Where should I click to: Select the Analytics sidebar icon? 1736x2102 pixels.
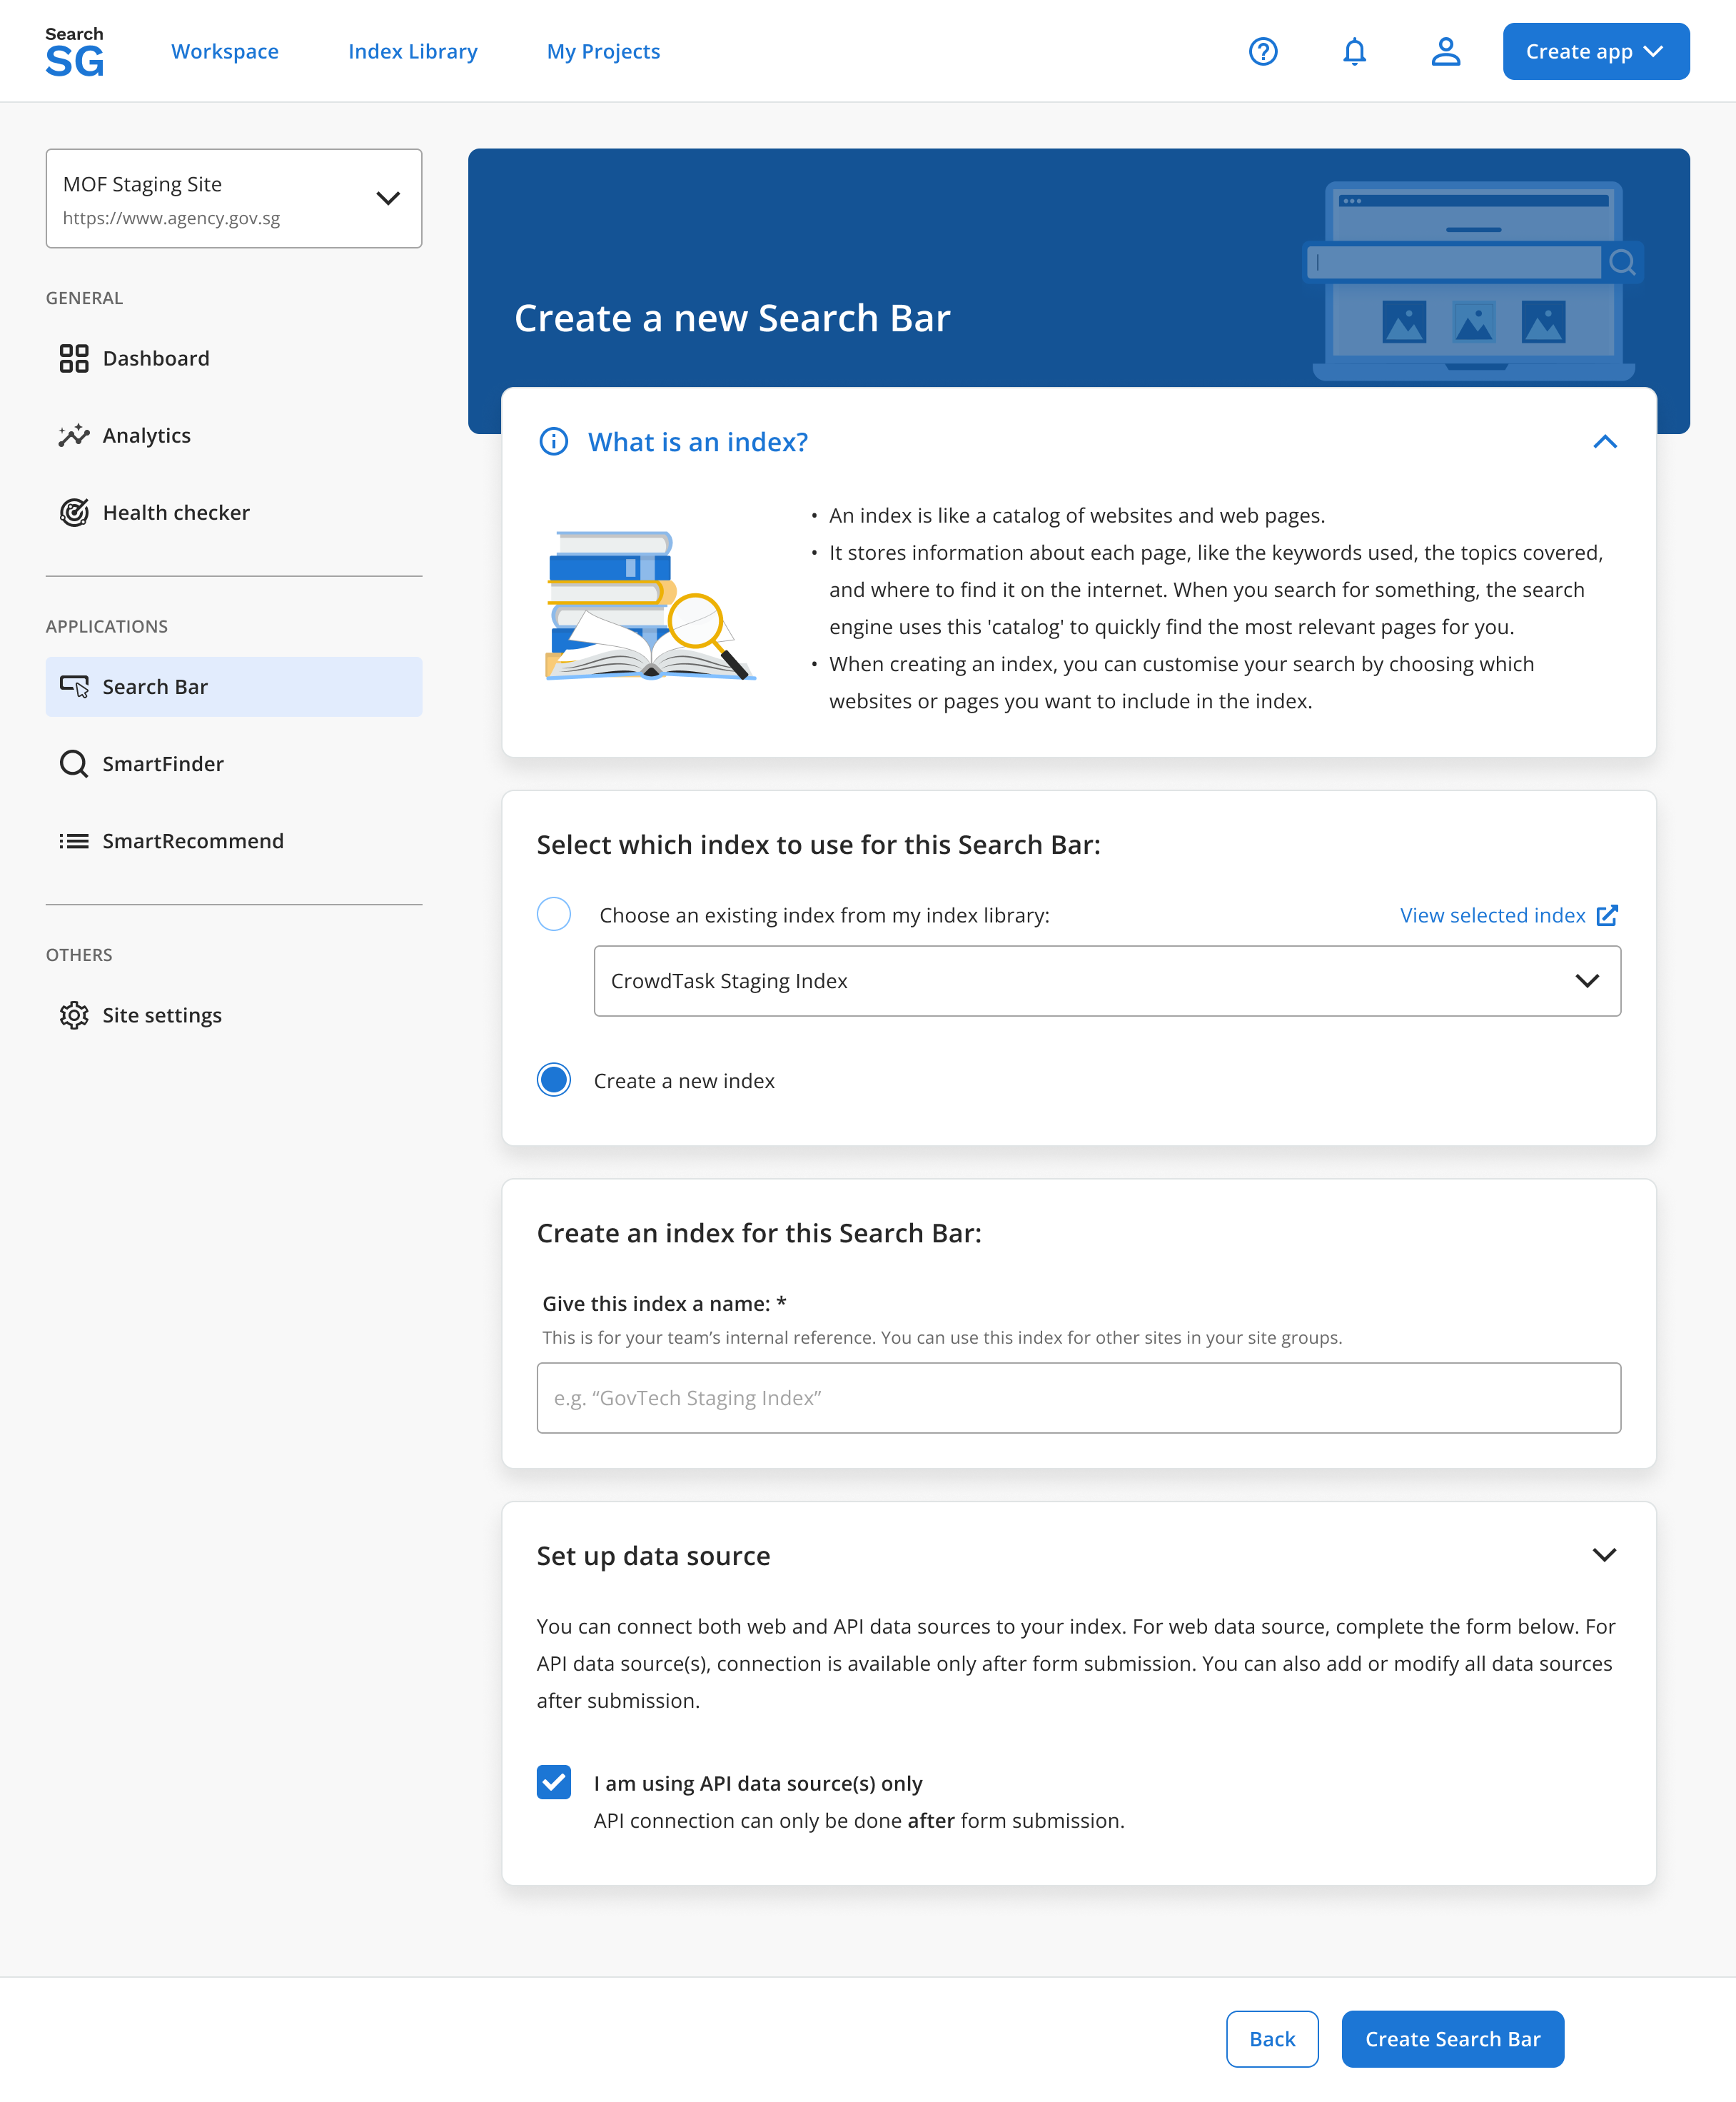pos(74,435)
